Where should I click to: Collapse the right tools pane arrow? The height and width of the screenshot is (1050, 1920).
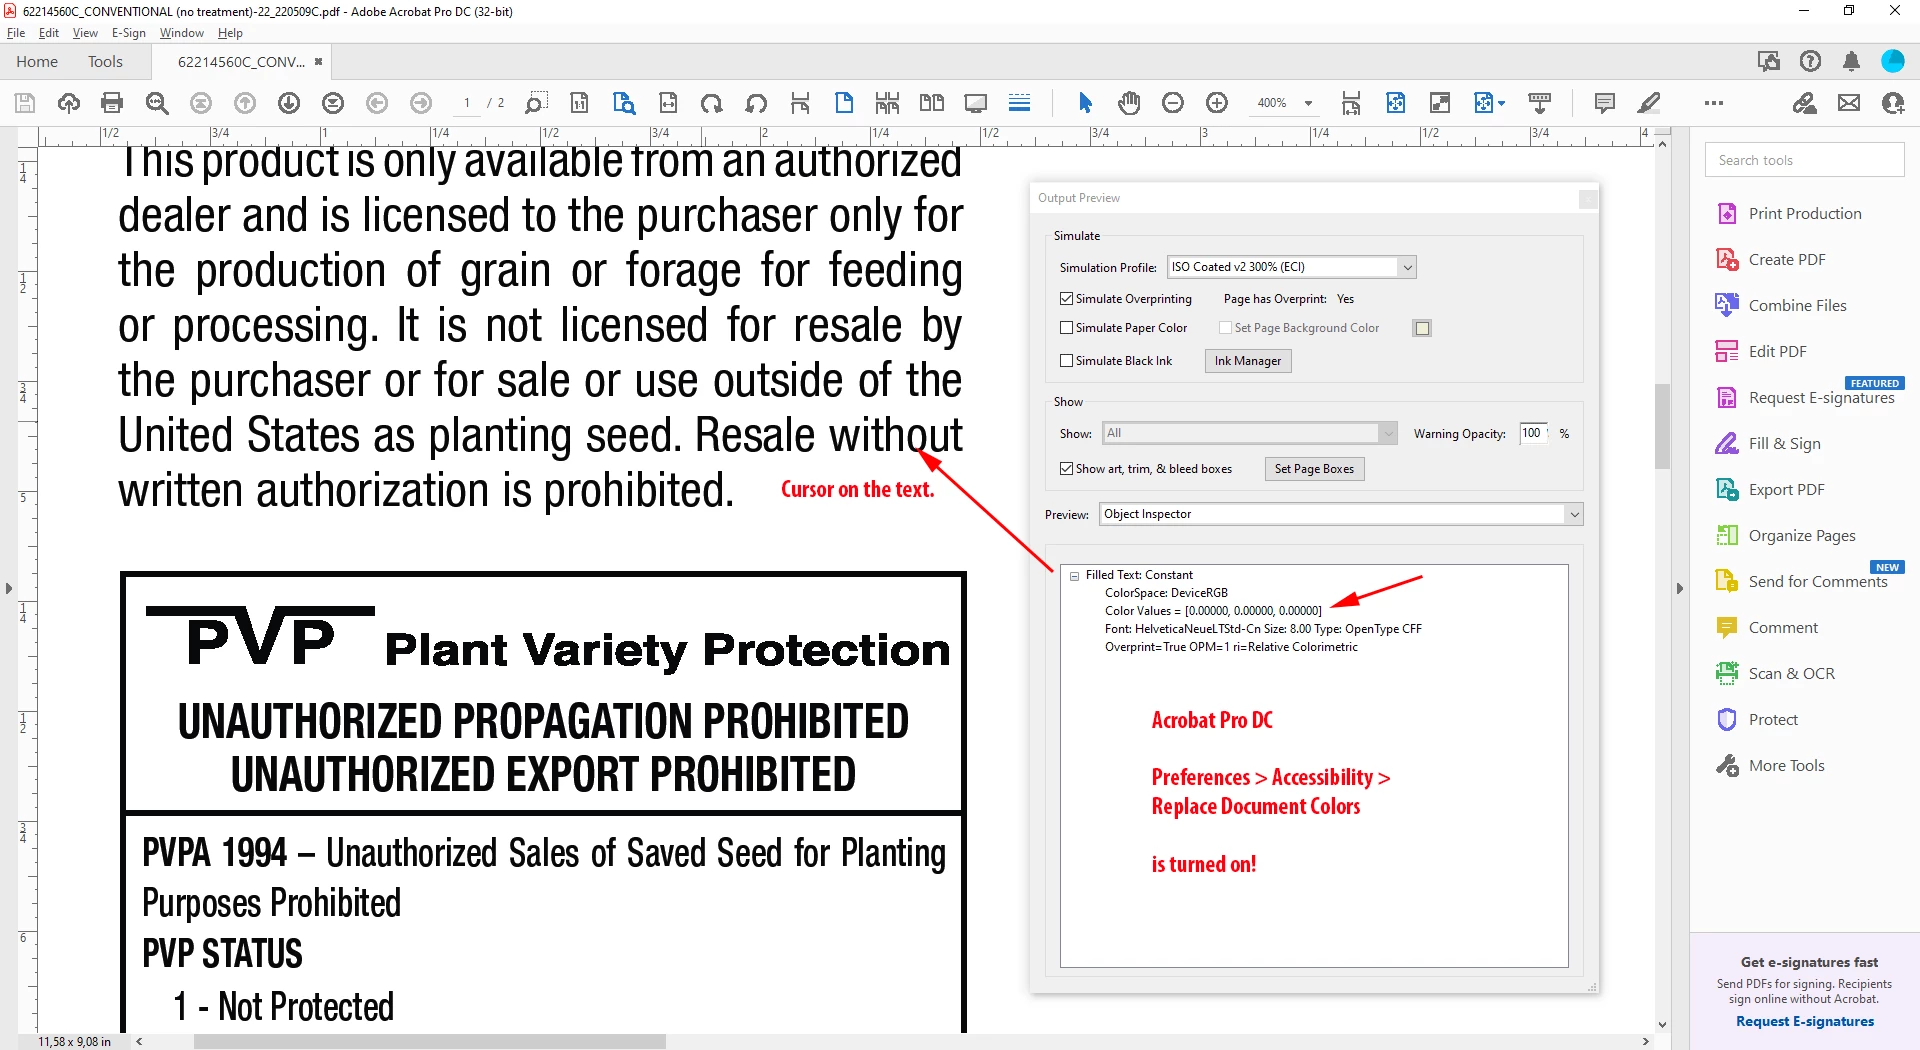coord(1680,588)
